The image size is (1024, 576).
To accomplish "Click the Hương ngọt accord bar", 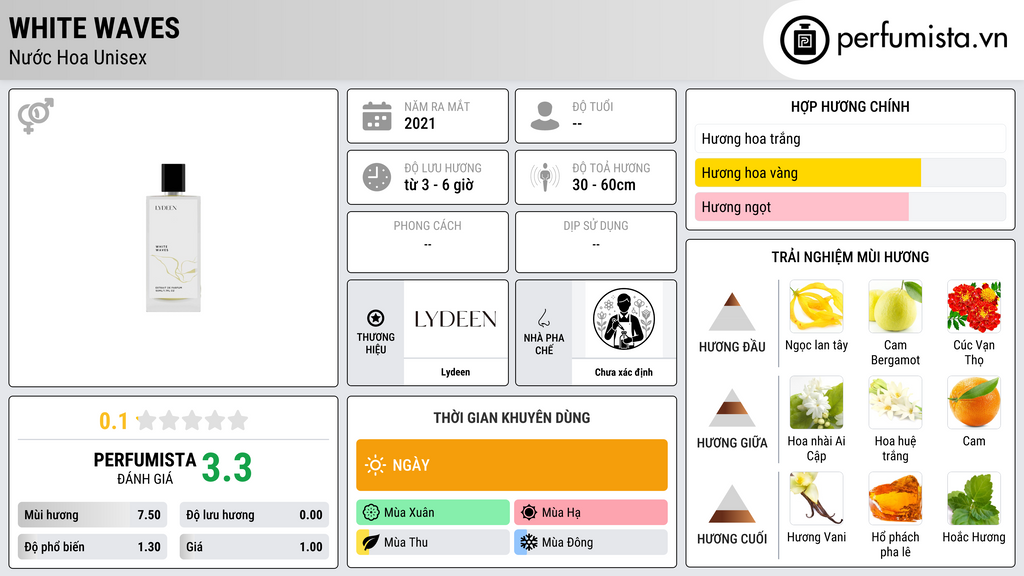I will tap(850, 207).
